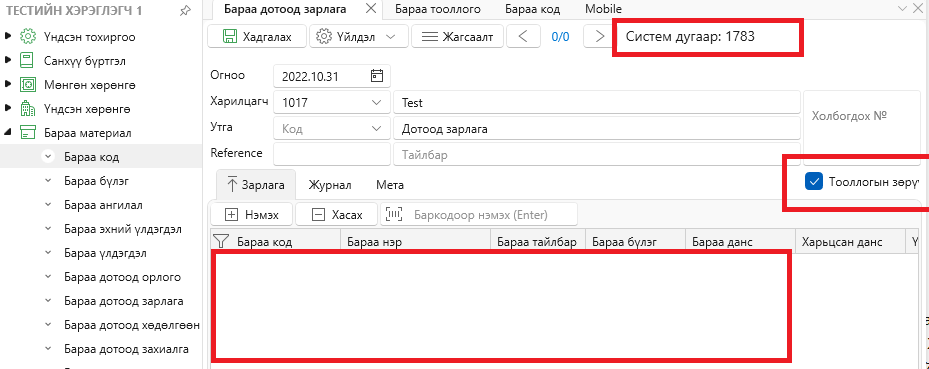Toggle the Тооллогын зөрүү checkbox
Viewport: 929px width, 369px height.
(814, 182)
